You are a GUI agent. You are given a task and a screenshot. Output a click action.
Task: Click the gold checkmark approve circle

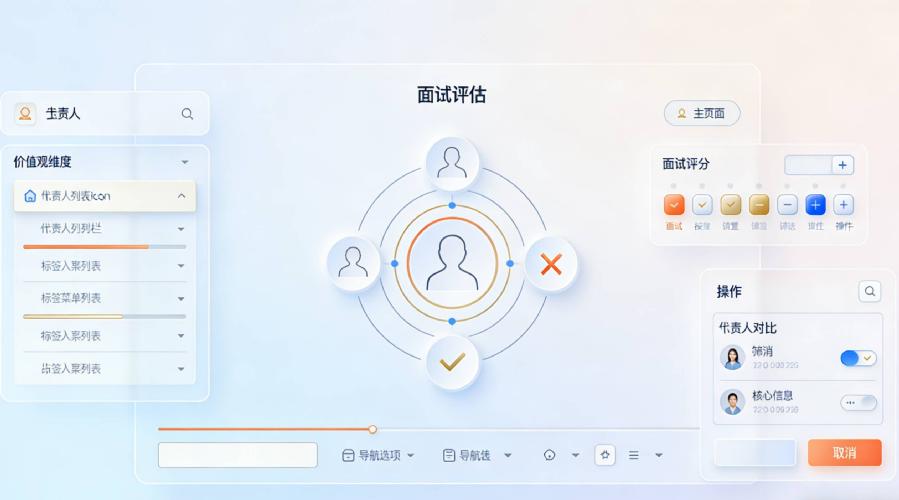(x=452, y=362)
